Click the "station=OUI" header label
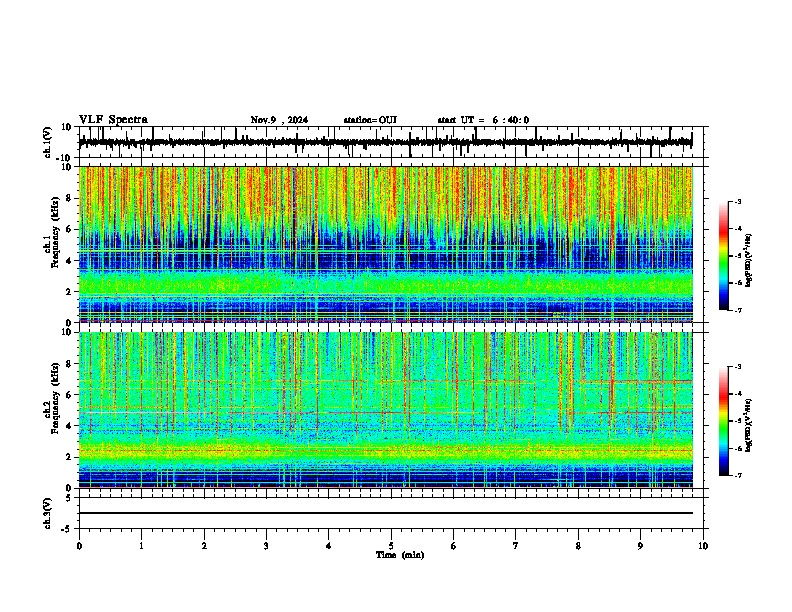 point(370,120)
